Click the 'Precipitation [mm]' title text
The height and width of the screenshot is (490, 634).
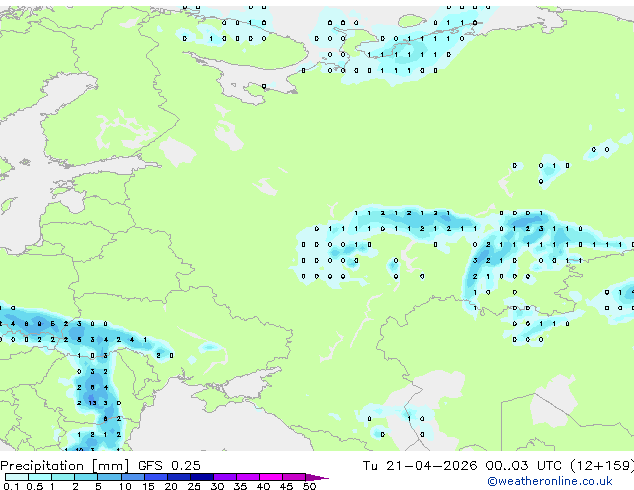pyautogui.click(x=65, y=466)
